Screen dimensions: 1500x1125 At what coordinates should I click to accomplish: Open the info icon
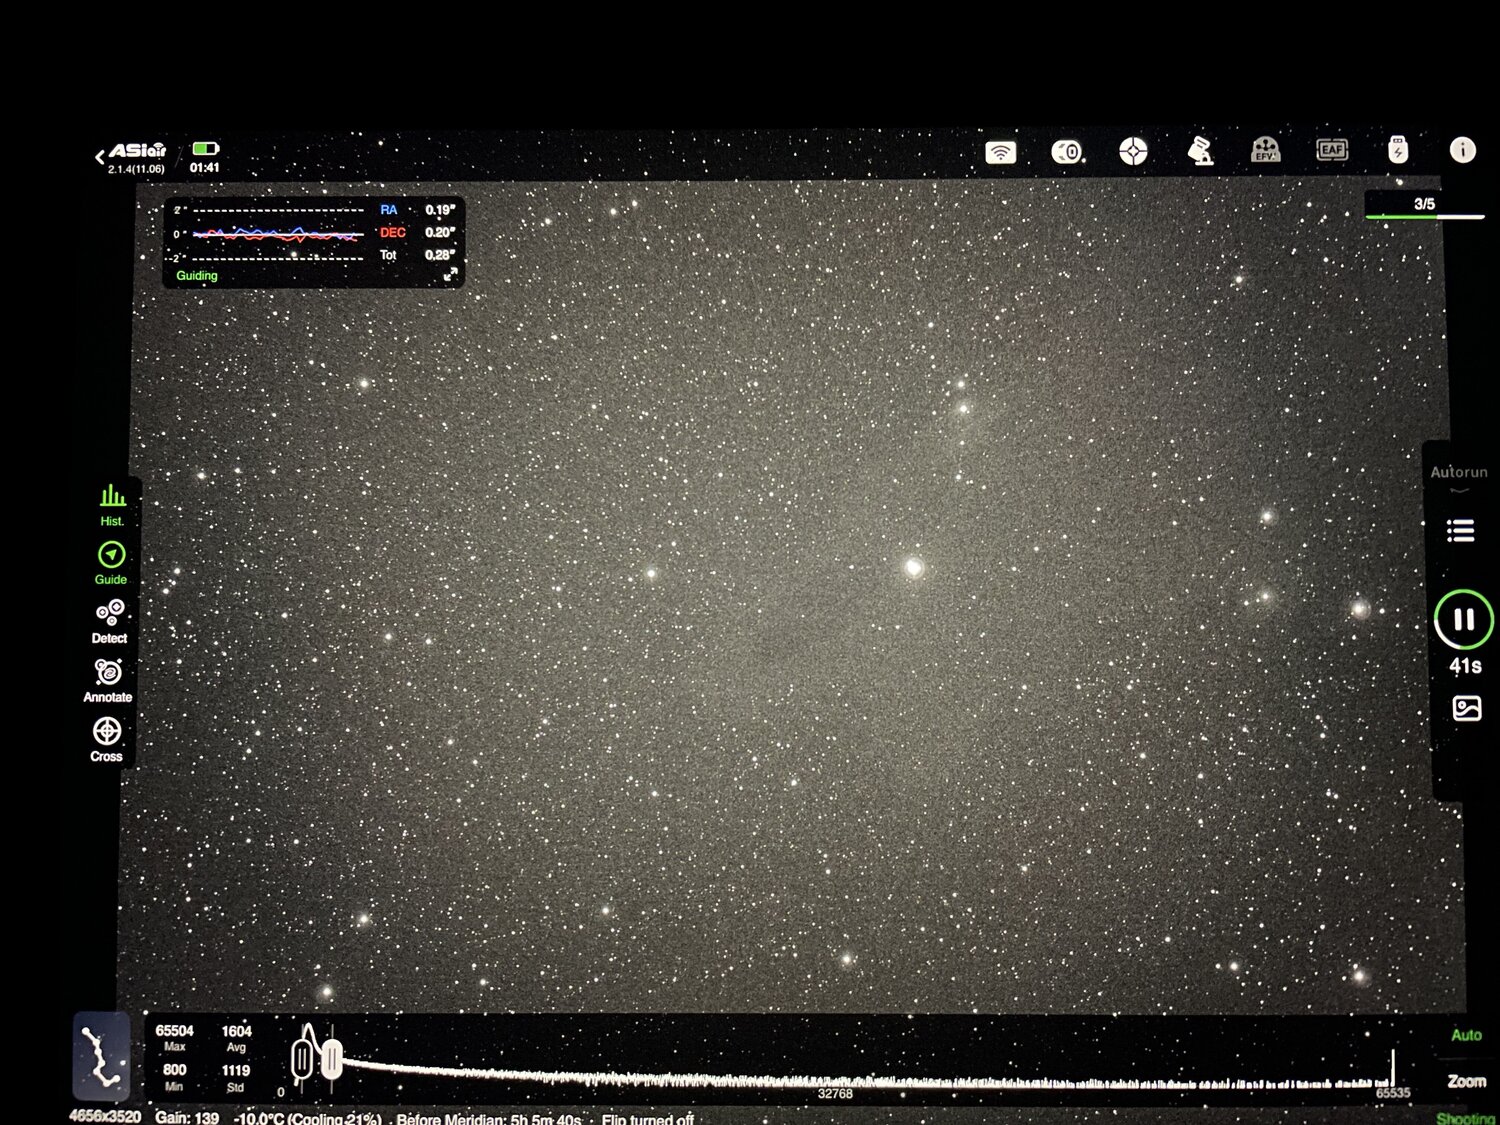coord(1462,150)
